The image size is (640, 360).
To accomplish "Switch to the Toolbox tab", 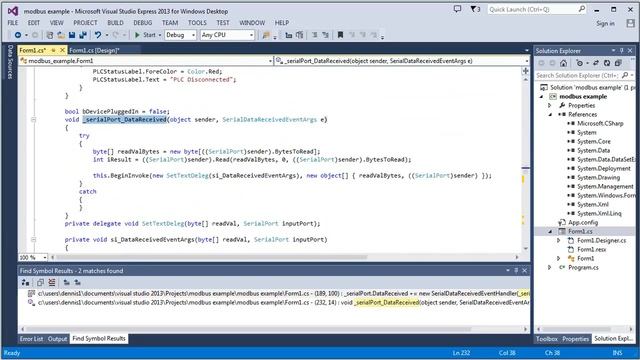I will point(547,339).
